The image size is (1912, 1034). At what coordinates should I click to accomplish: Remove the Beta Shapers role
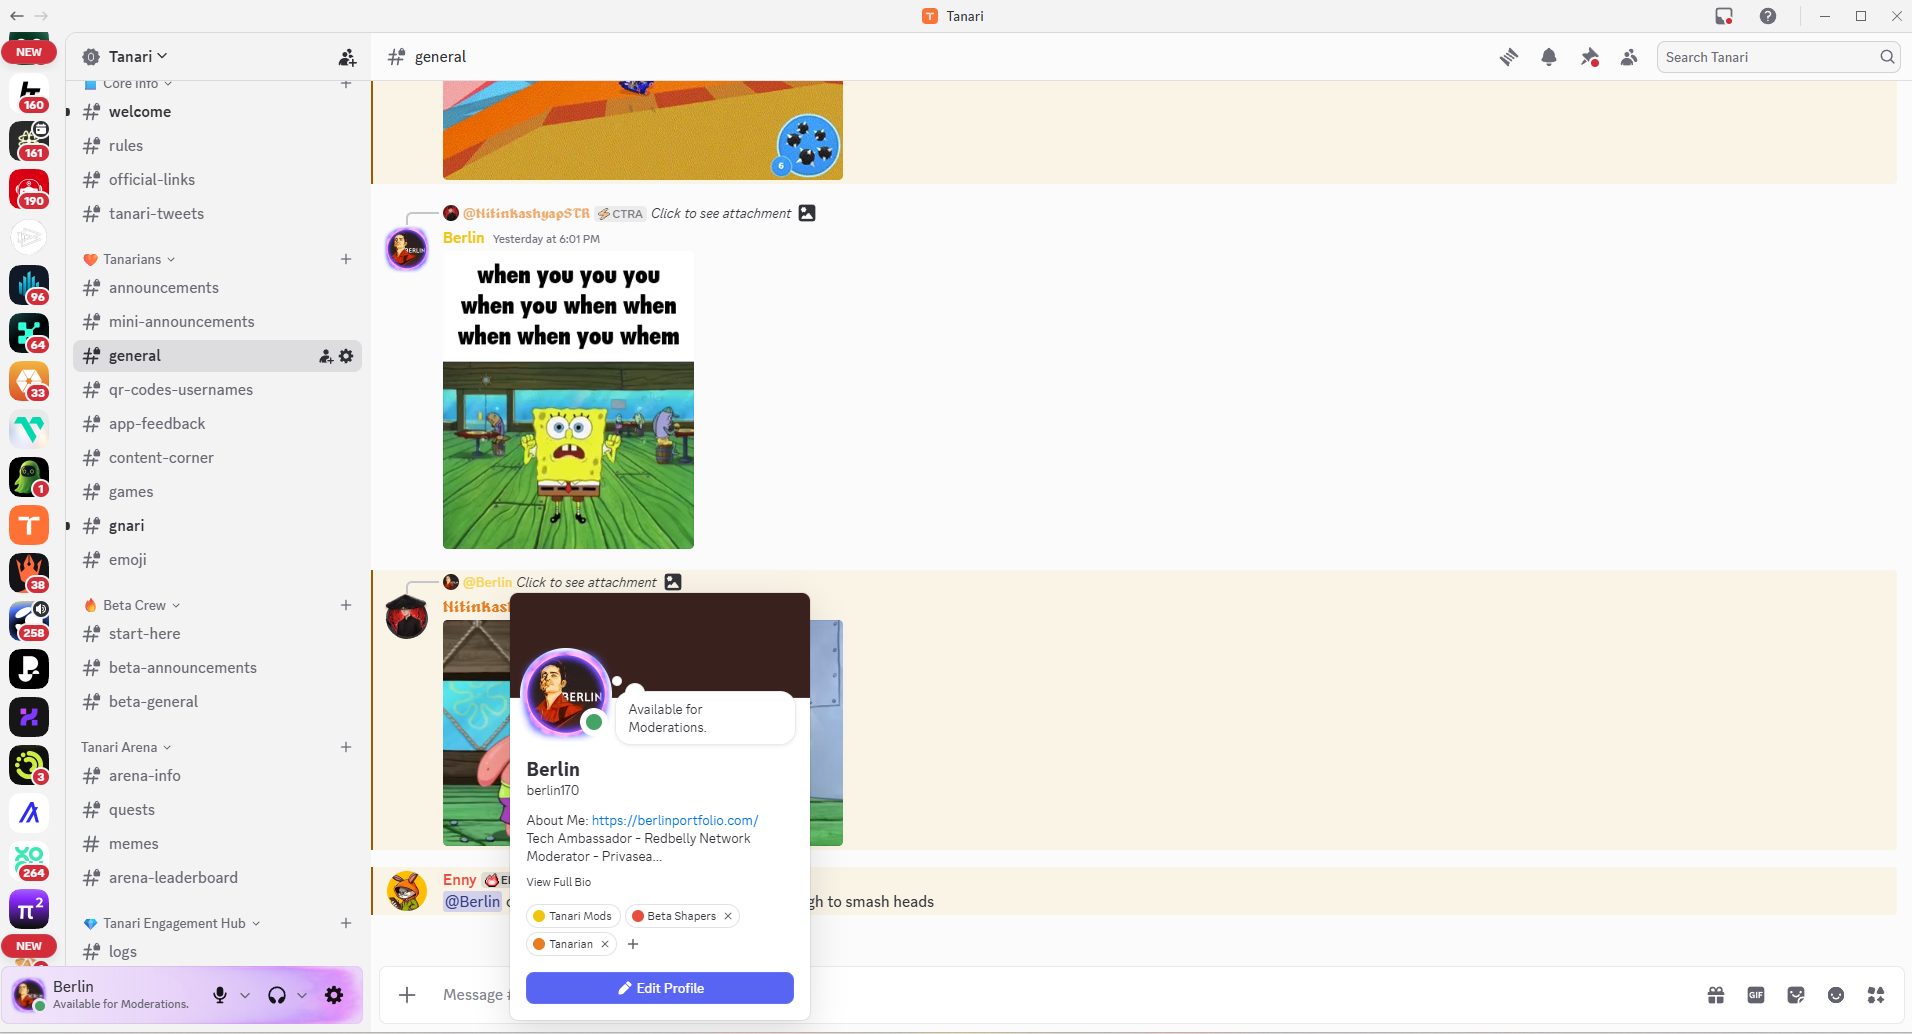(728, 916)
